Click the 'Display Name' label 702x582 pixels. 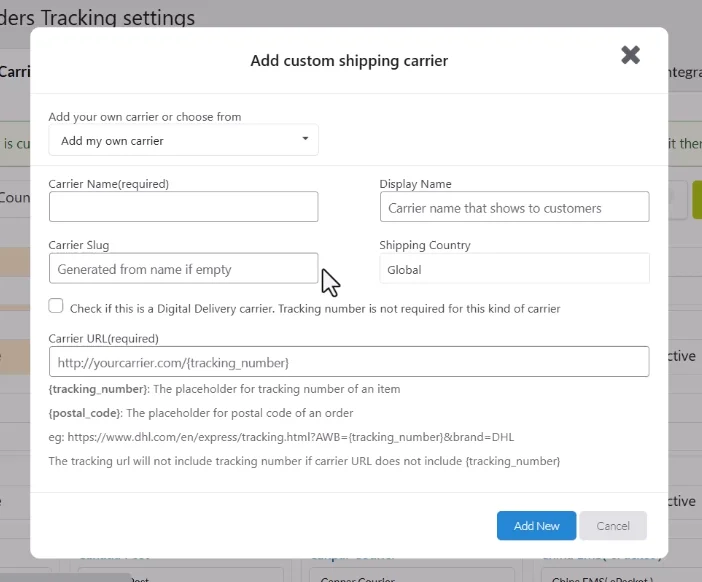[x=415, y=184]
